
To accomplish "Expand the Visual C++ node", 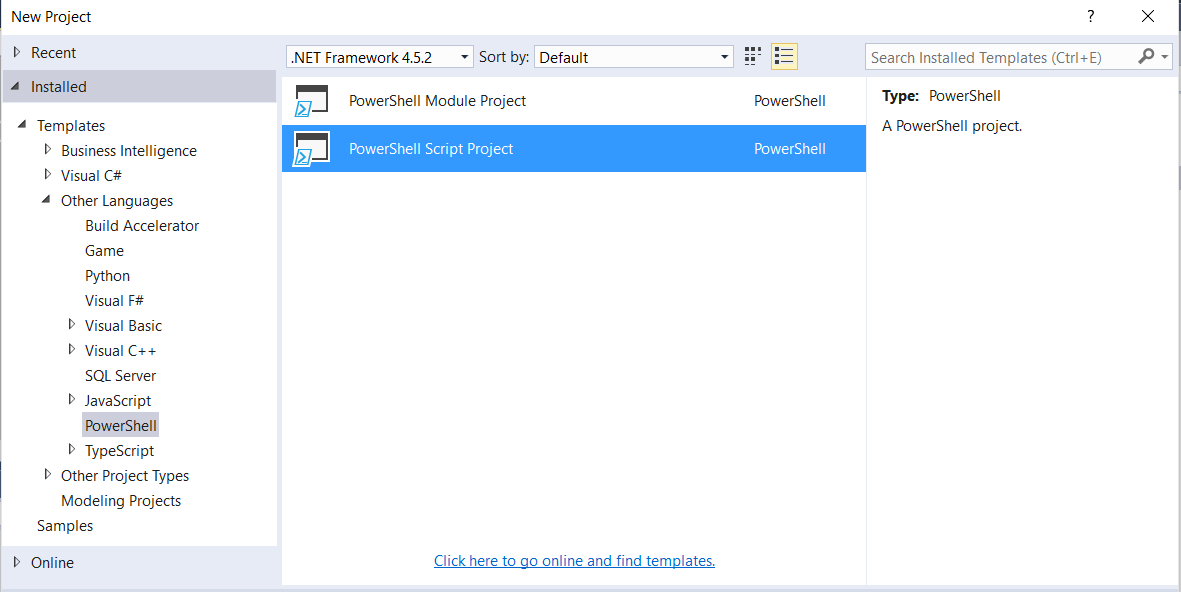I will point(71,350).
